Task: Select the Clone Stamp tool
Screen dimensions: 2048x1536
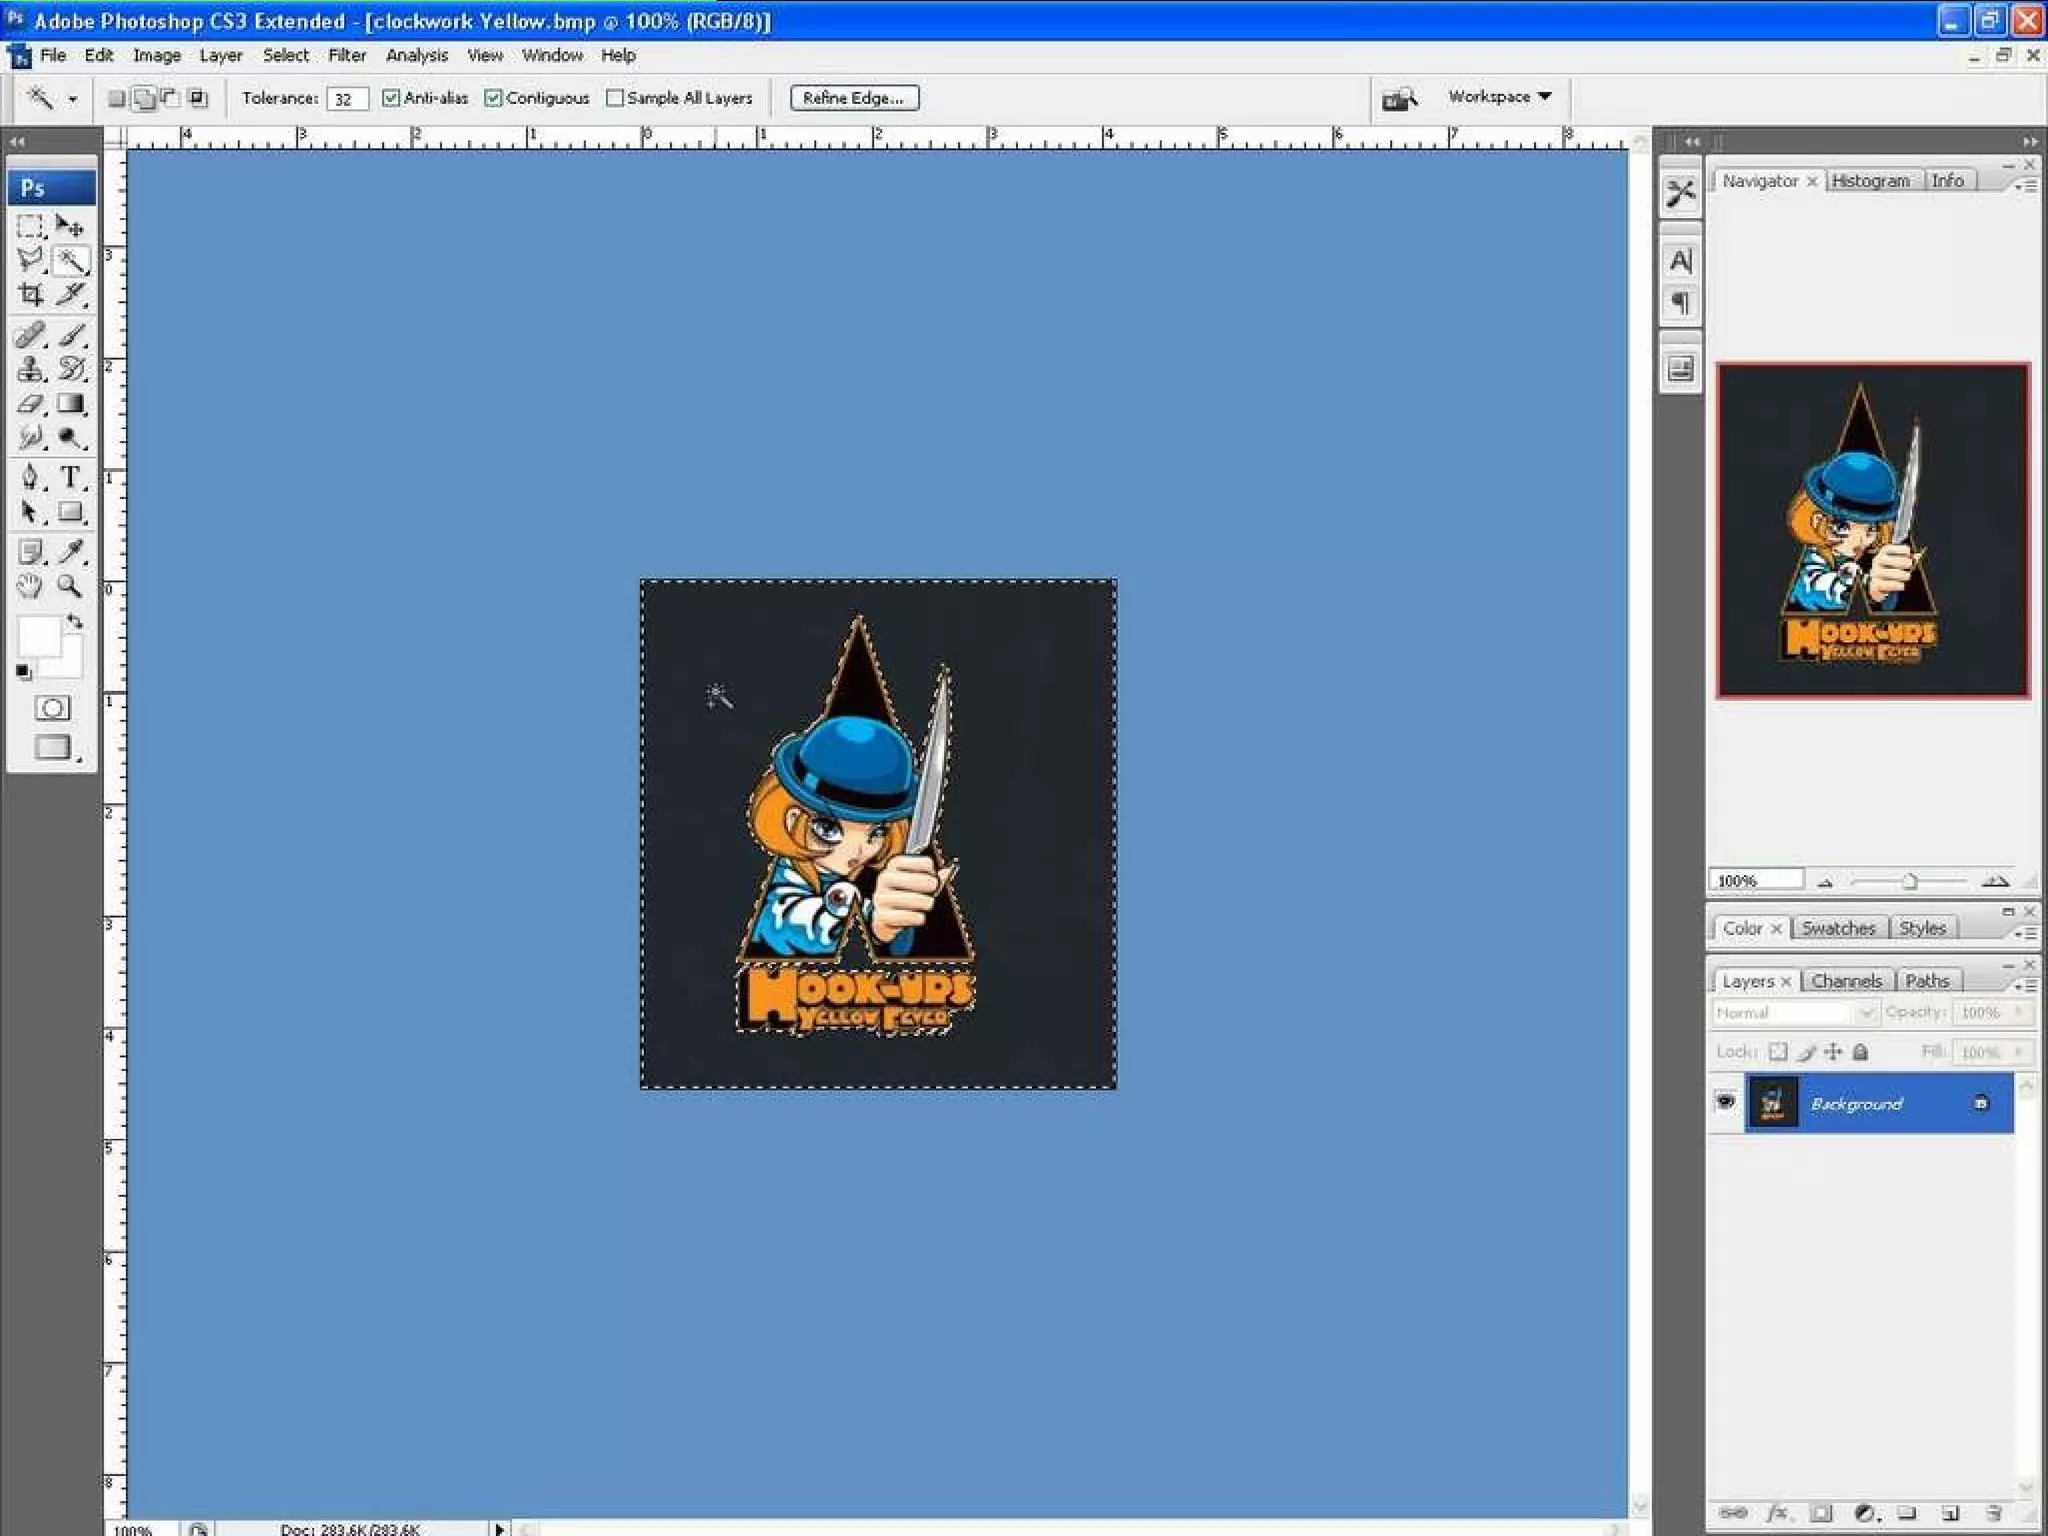Action: (x=30, y=369)
